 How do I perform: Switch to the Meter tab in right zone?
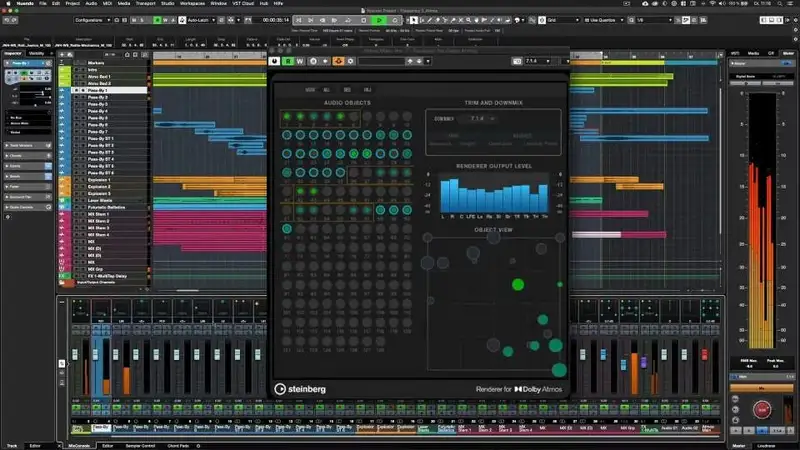788,53
